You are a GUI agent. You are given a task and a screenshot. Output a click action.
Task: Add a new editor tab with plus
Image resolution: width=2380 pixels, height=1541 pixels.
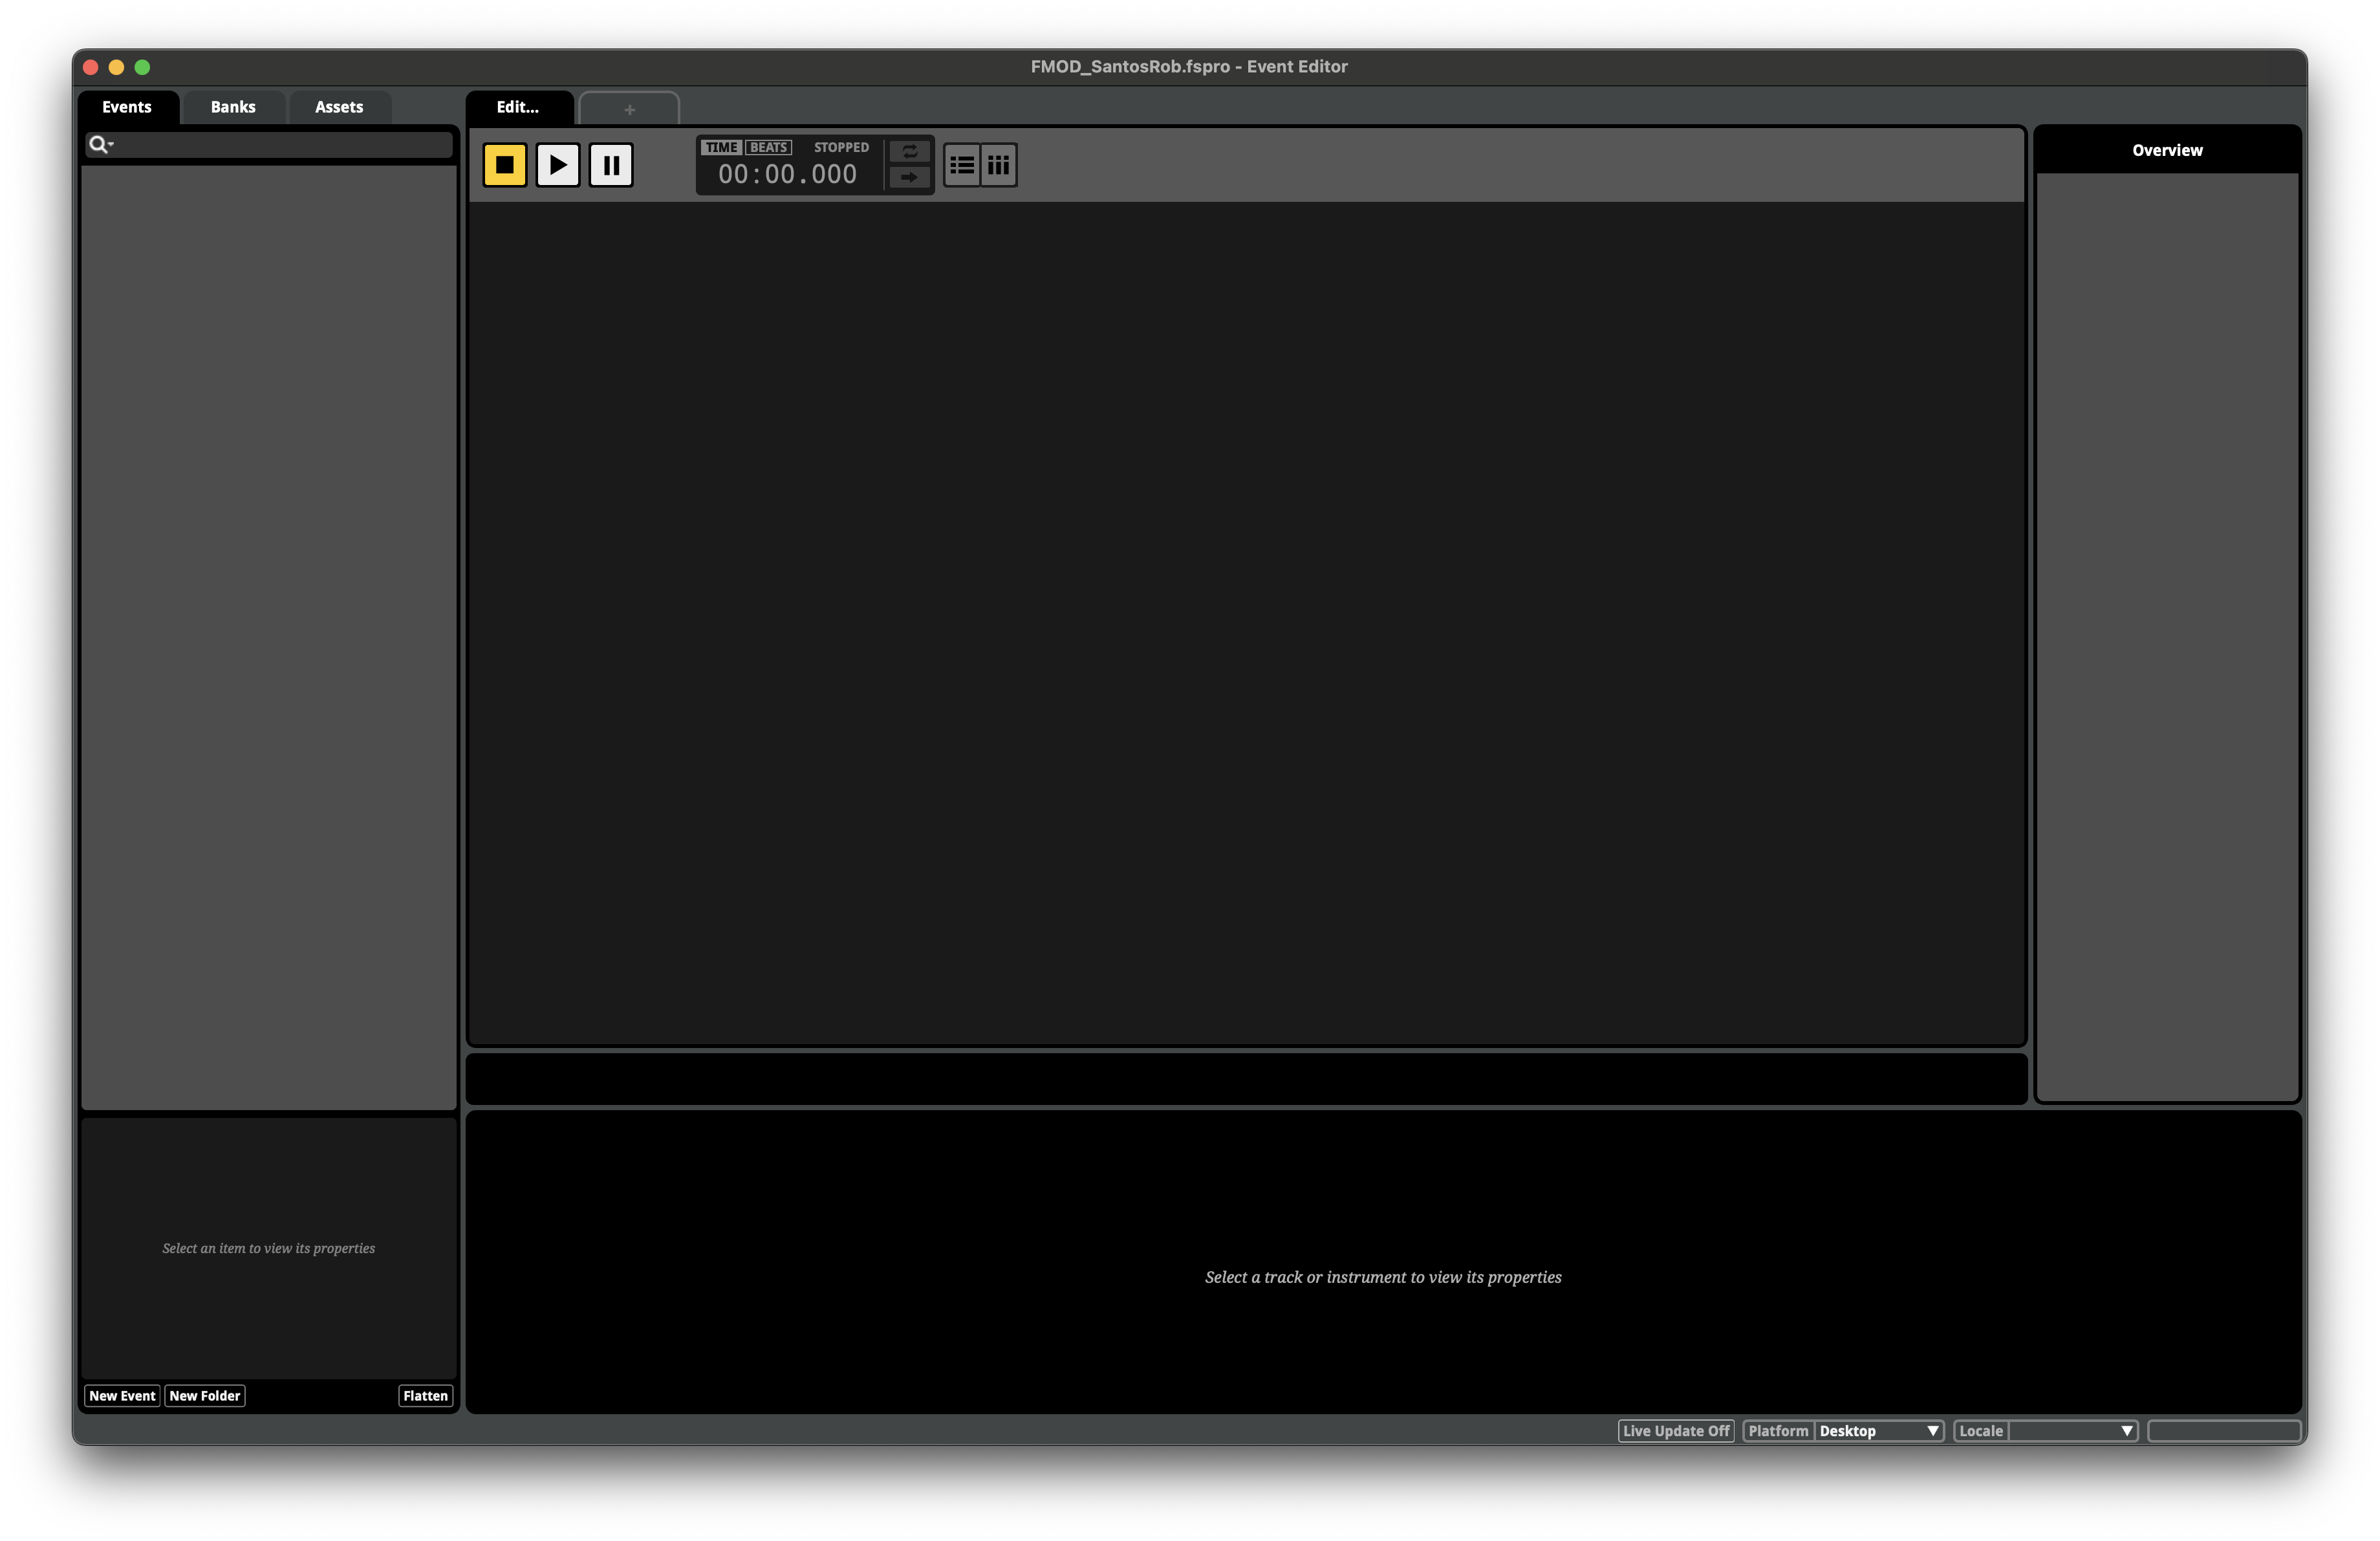tap(629, 109)
